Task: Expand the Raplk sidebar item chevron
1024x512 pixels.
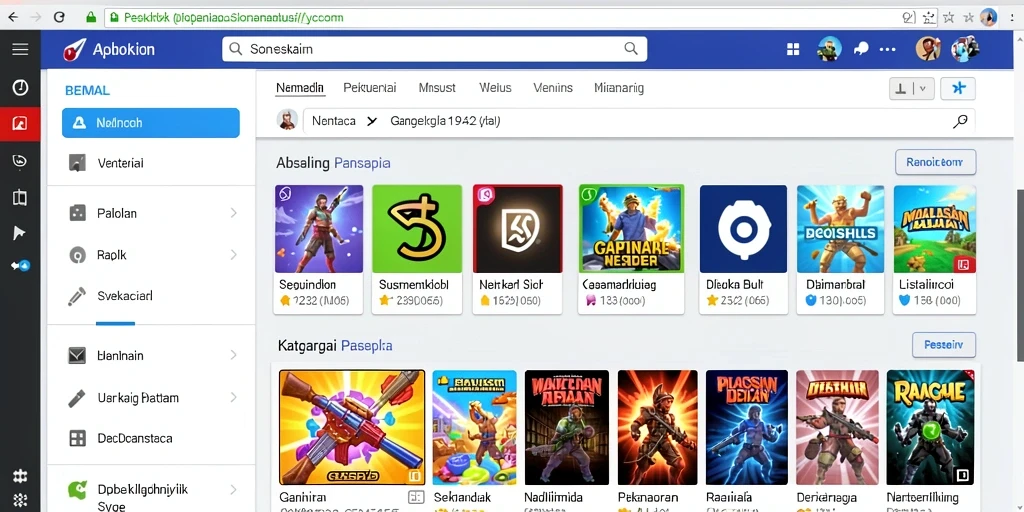Action: pos(234,255)
